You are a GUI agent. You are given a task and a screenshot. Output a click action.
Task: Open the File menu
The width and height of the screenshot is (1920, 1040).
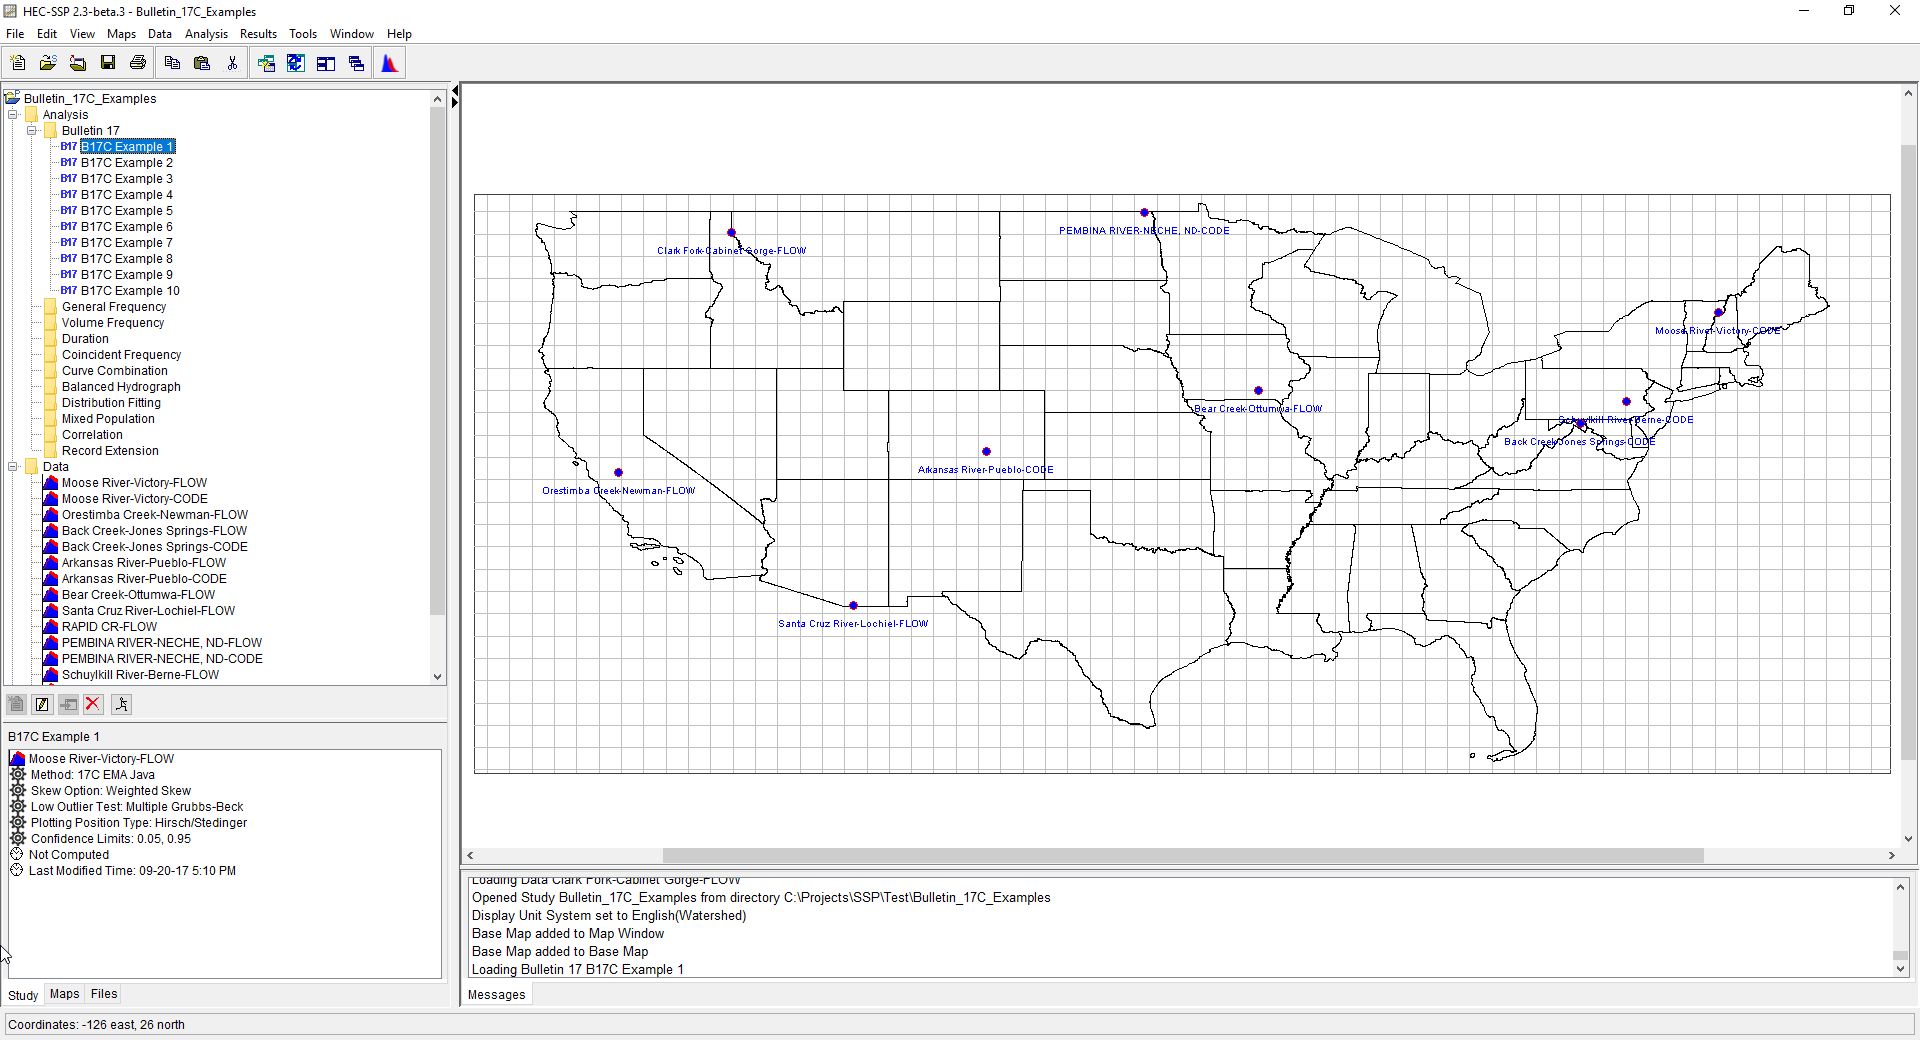click(x=15, y=34)
